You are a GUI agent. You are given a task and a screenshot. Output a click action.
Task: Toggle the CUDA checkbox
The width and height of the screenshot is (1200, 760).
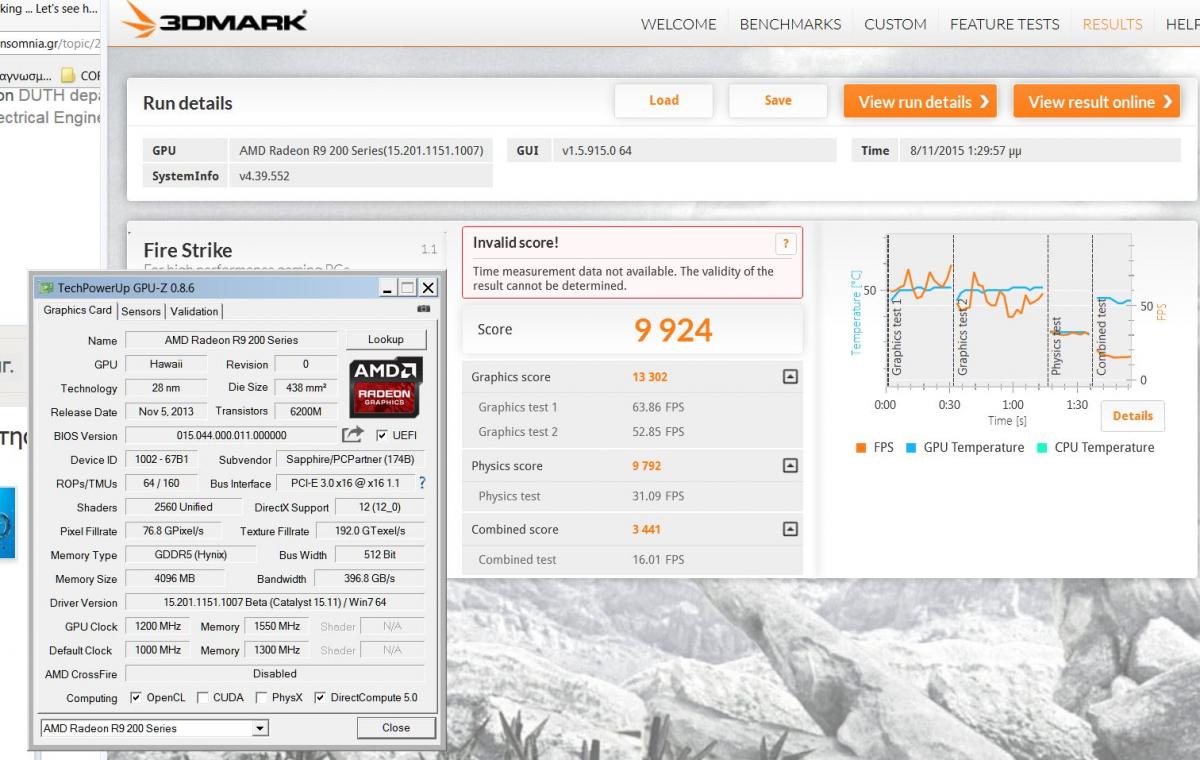[203, 698]
